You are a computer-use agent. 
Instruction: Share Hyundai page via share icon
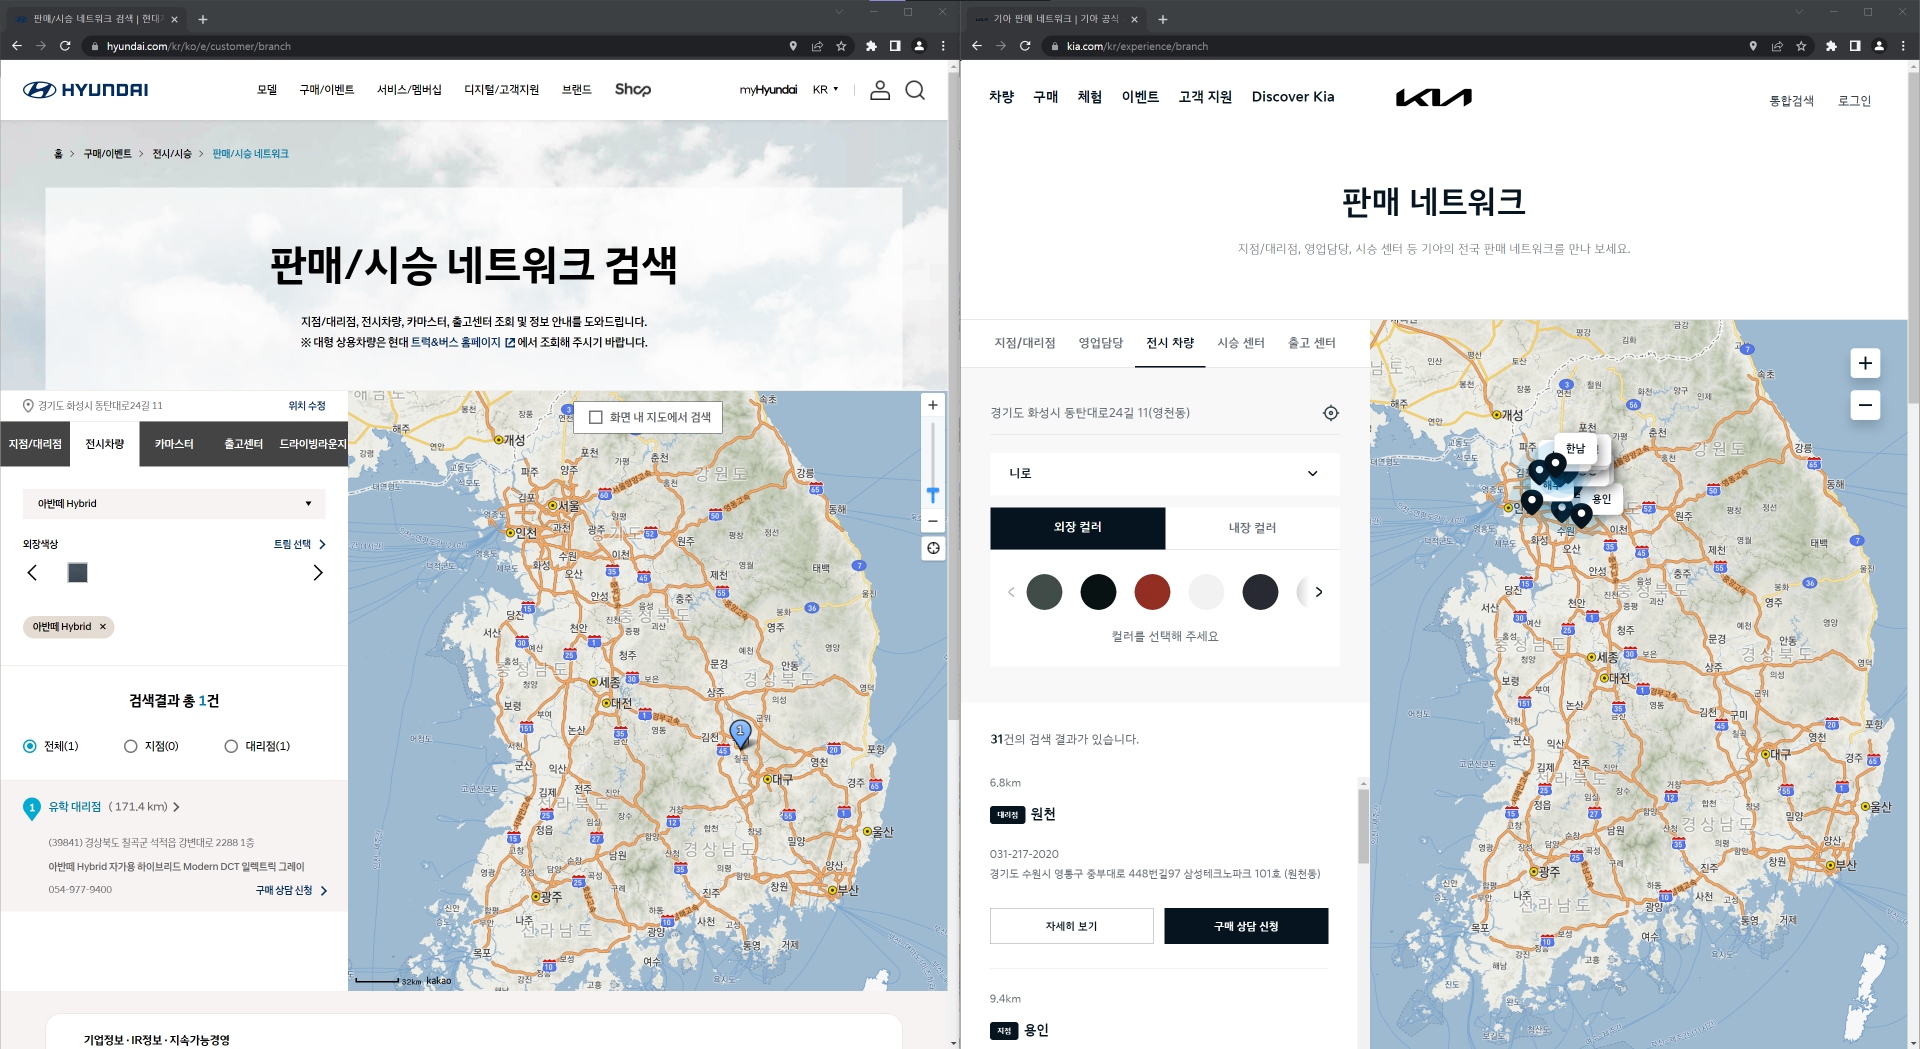point(817,46)
